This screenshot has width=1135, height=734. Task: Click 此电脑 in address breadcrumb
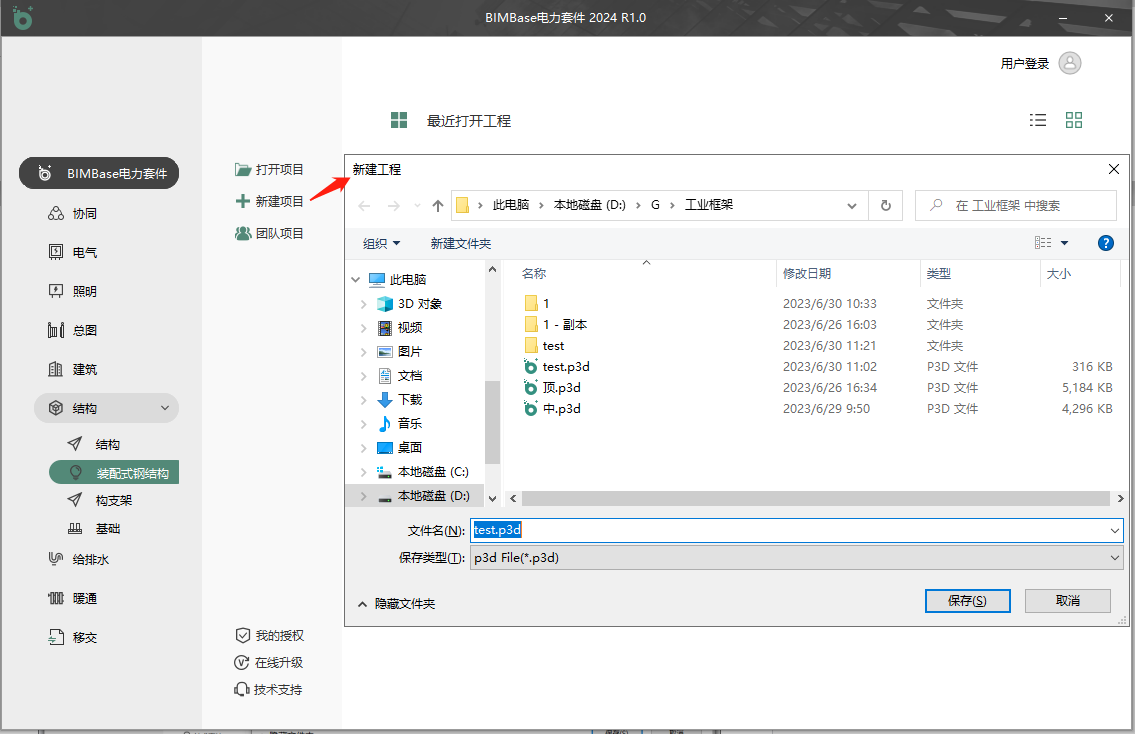click(510, 205)
